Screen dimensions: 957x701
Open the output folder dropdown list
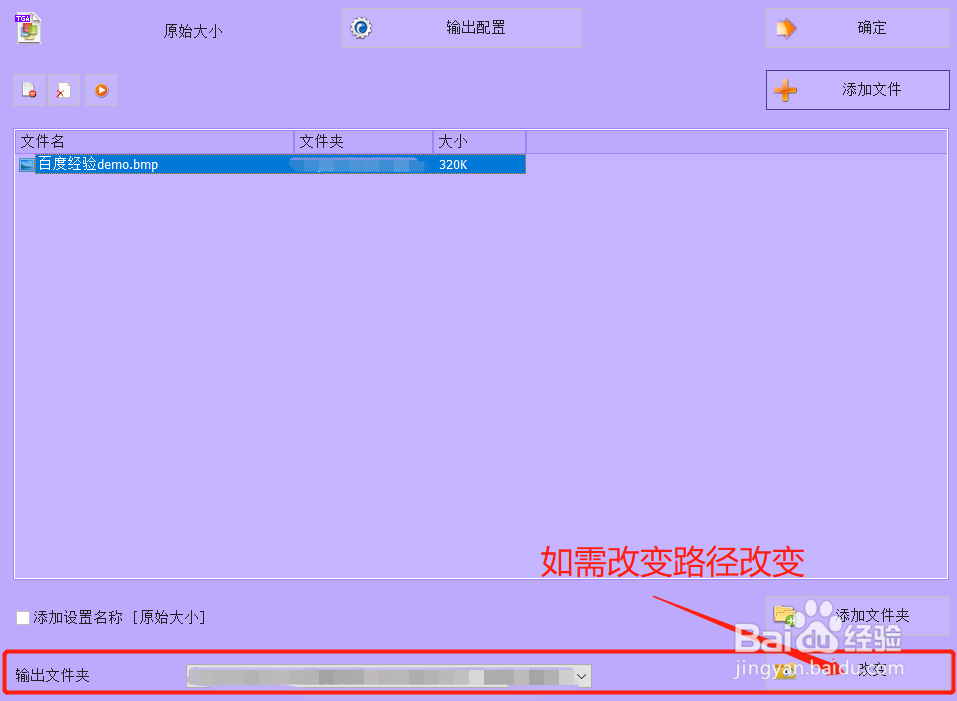coord(581,675)
